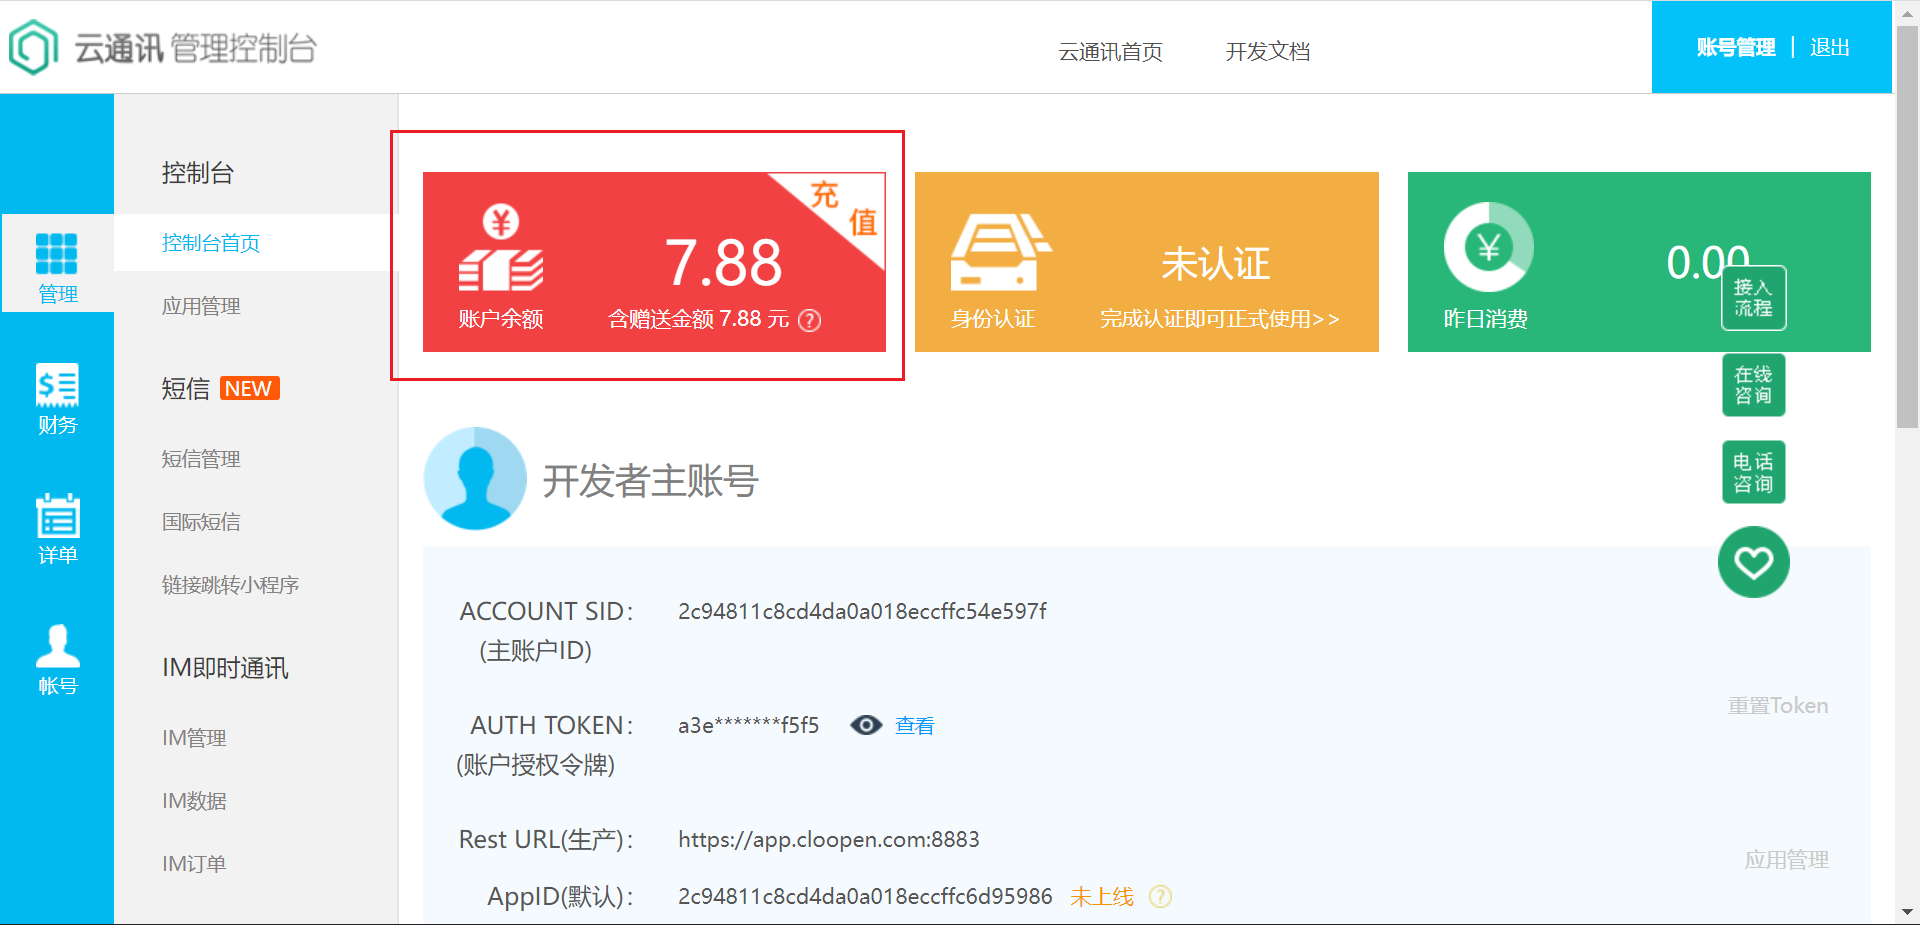1920x925 pixels.
Task: Open the 接入流程 floating button
Action: pos(1754,298)
